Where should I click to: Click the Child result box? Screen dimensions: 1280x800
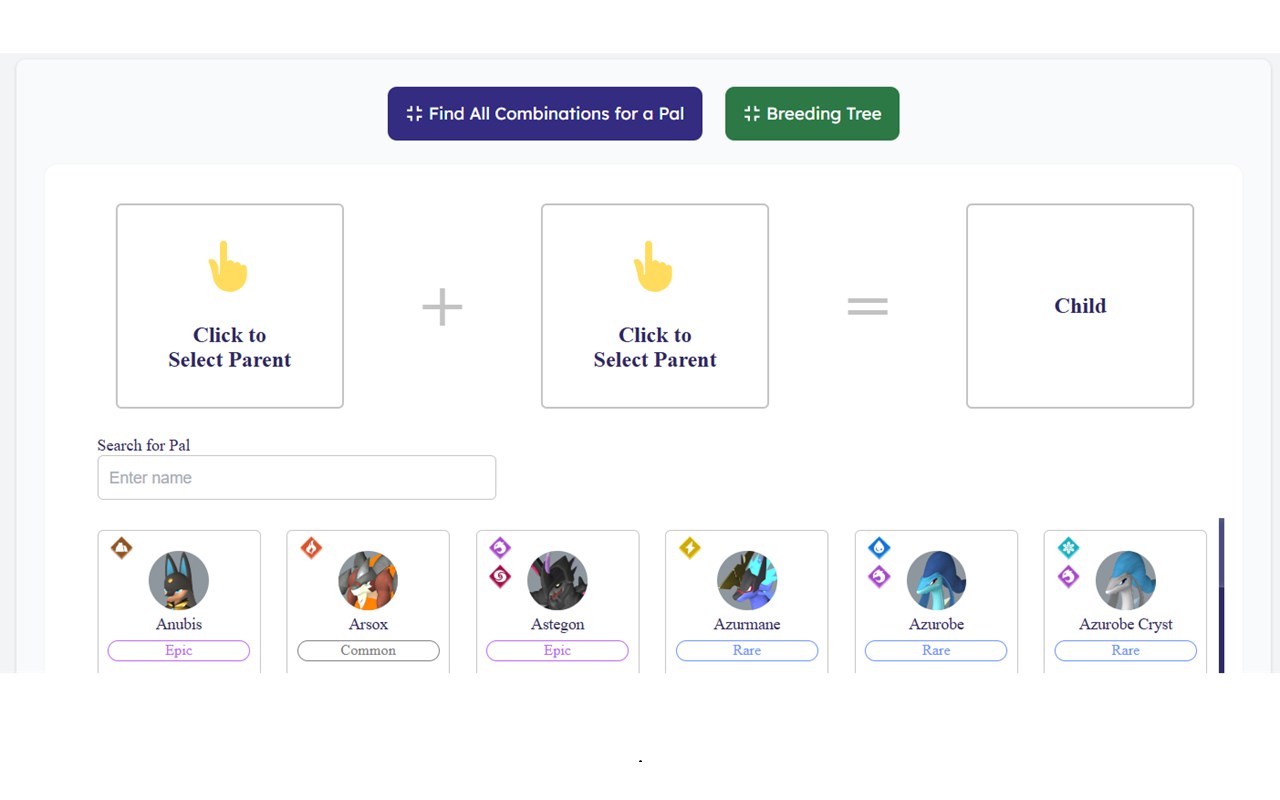(1080, 306)
